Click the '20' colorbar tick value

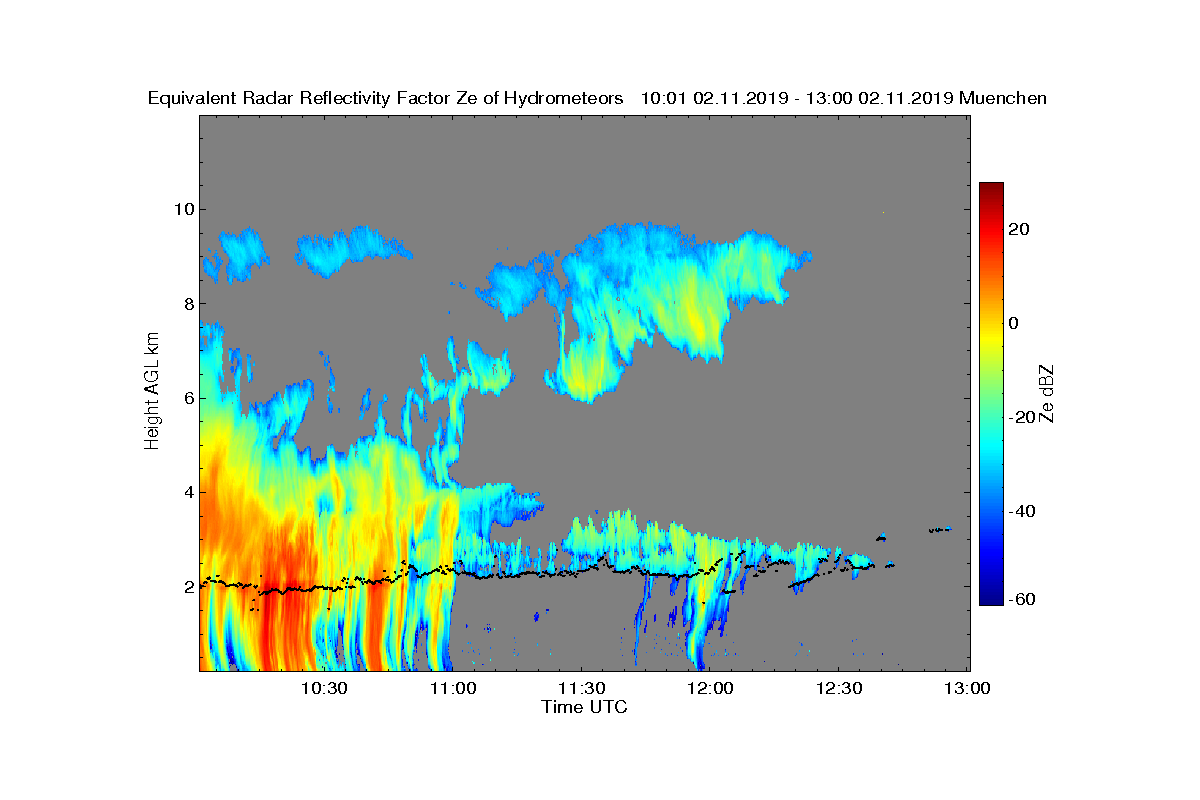click(x=1019, y=229)
